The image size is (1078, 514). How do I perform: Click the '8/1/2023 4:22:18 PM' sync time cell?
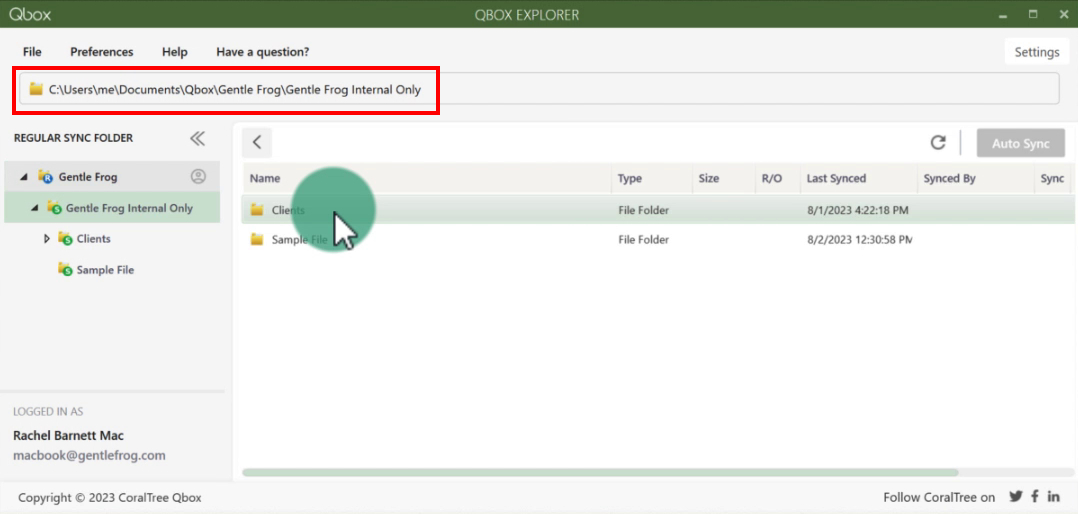click(858, 210)
